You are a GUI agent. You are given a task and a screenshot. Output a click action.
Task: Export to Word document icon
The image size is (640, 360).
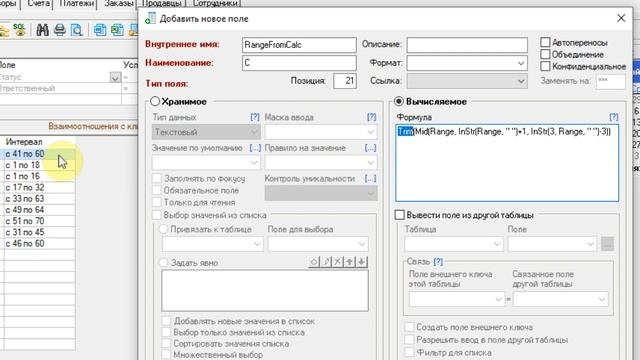100,30
